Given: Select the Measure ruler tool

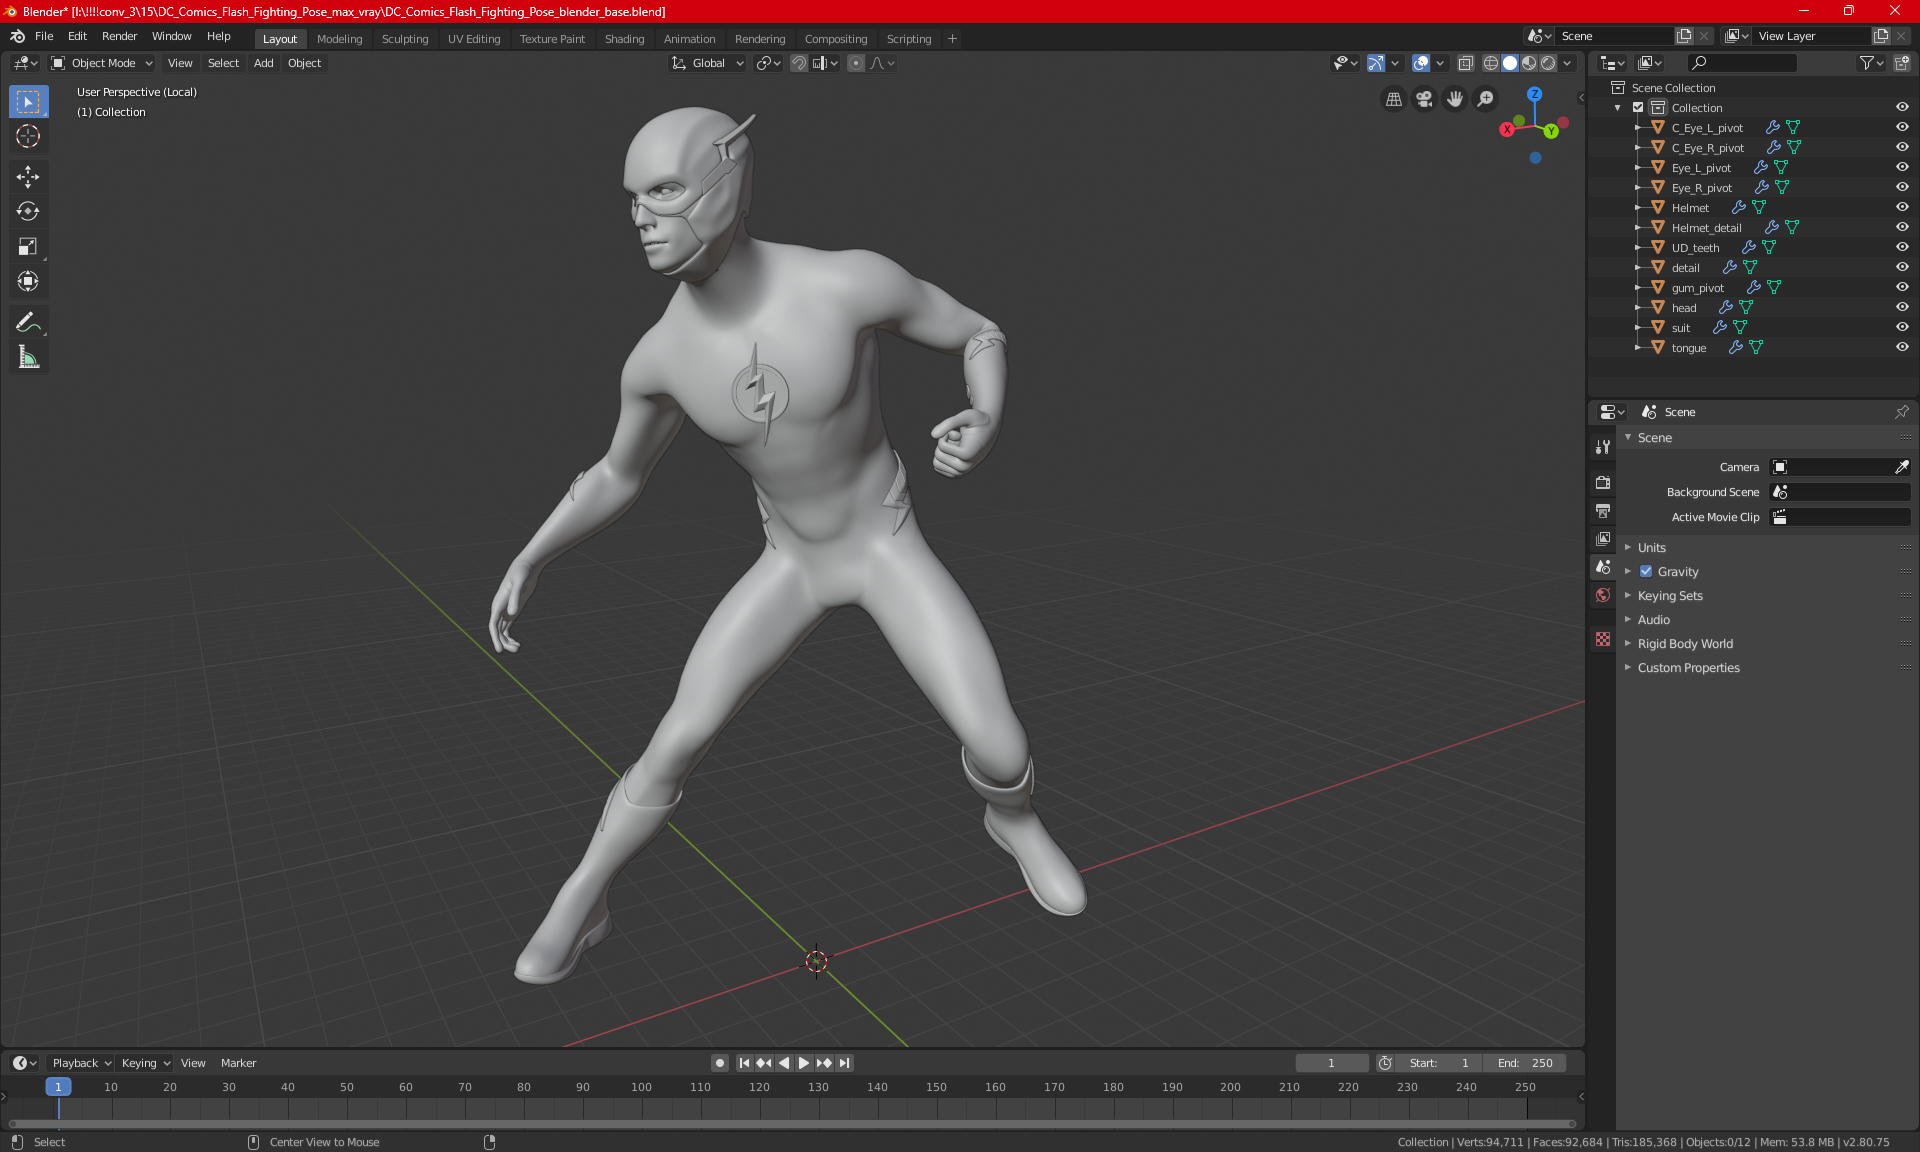Looking at the screenshot, I should [28, 357].
